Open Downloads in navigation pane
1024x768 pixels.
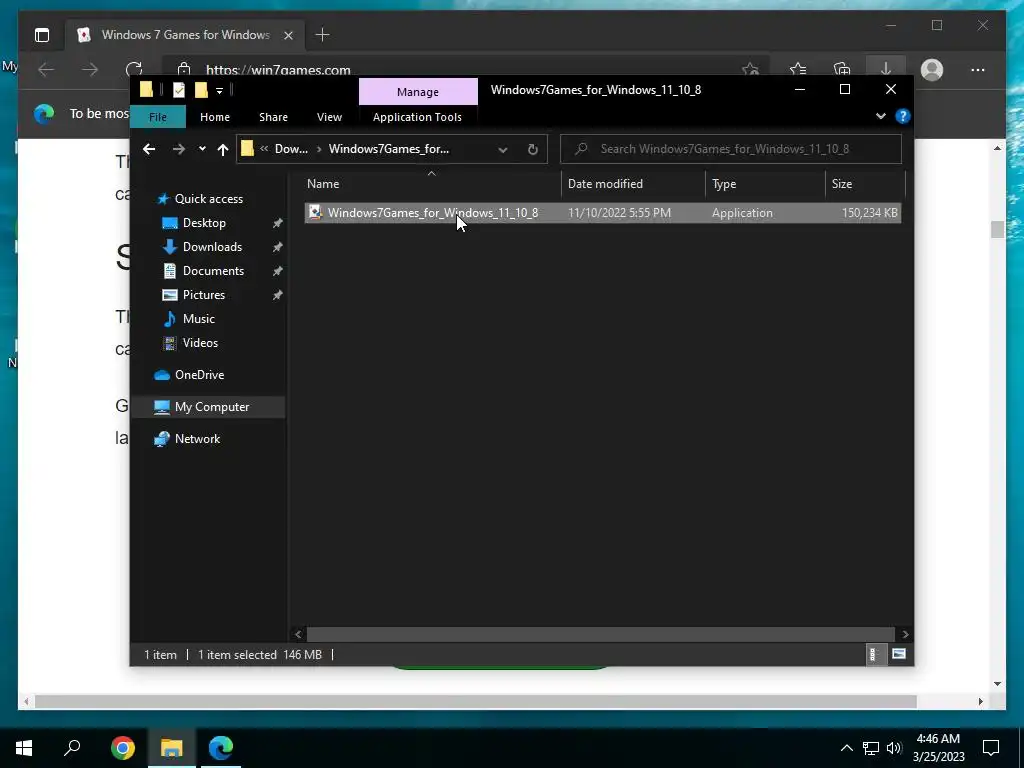tap(212, 247)
